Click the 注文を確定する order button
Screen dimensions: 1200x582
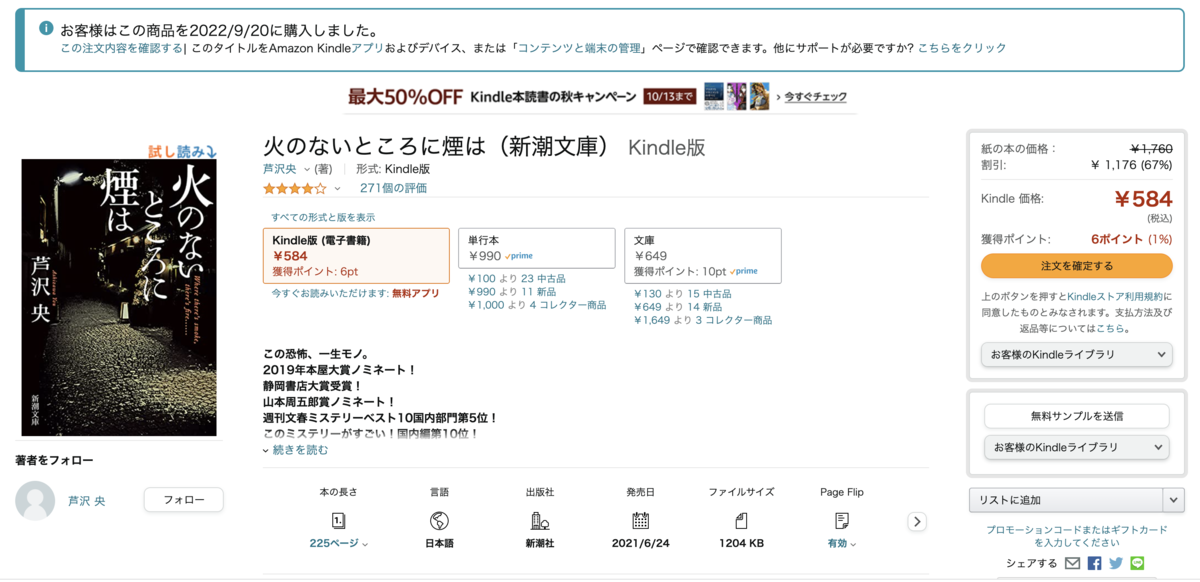point(1076,266)
